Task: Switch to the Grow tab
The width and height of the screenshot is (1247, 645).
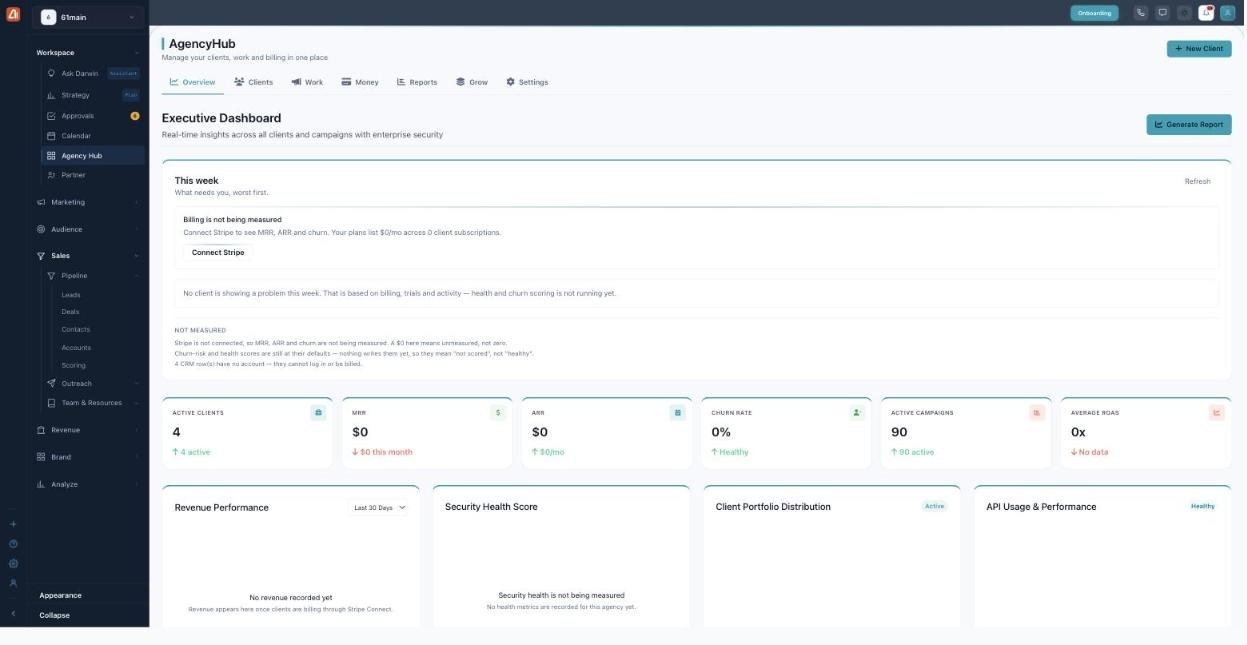Action: tap(472, 82)
